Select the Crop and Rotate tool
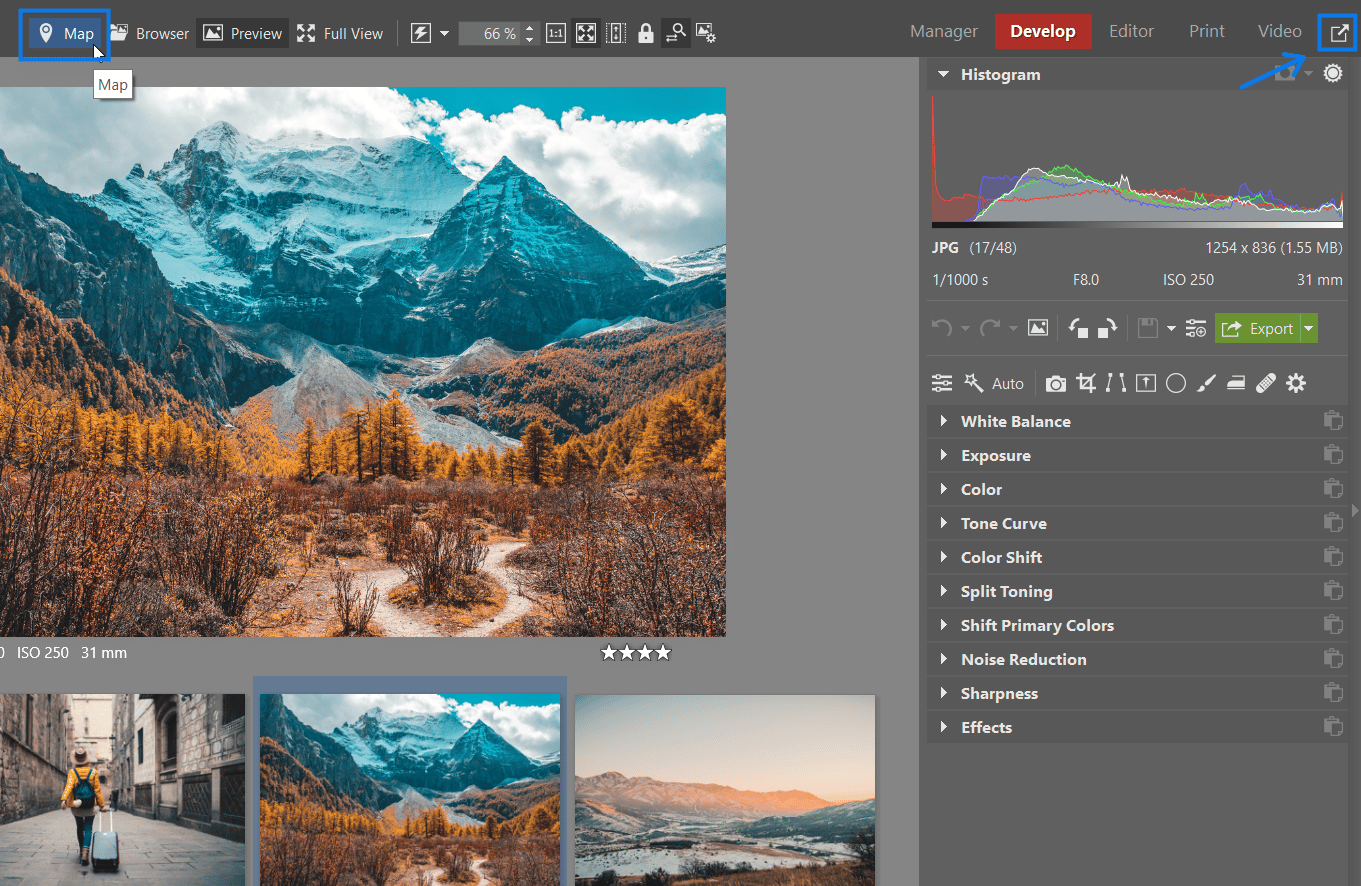Viewport: 1361px width, 886px height. point(1086,383)
